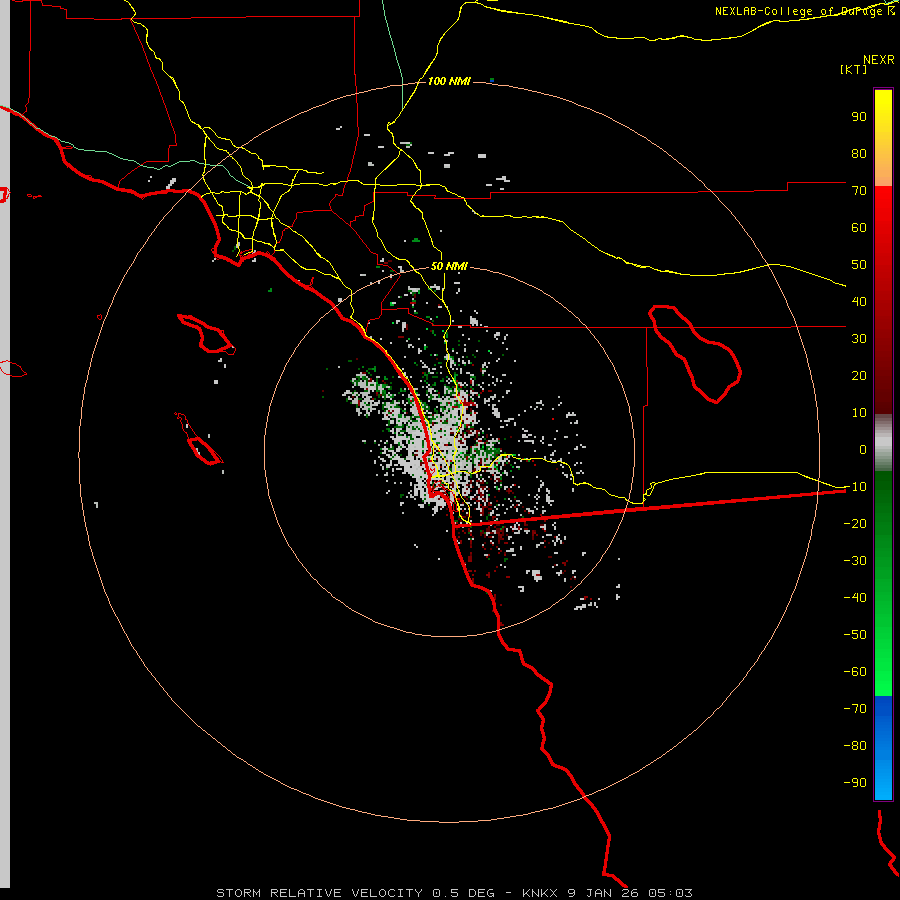Select the -30 knot scale label
Screen dimensions: 900x900
tap(855, 561)
